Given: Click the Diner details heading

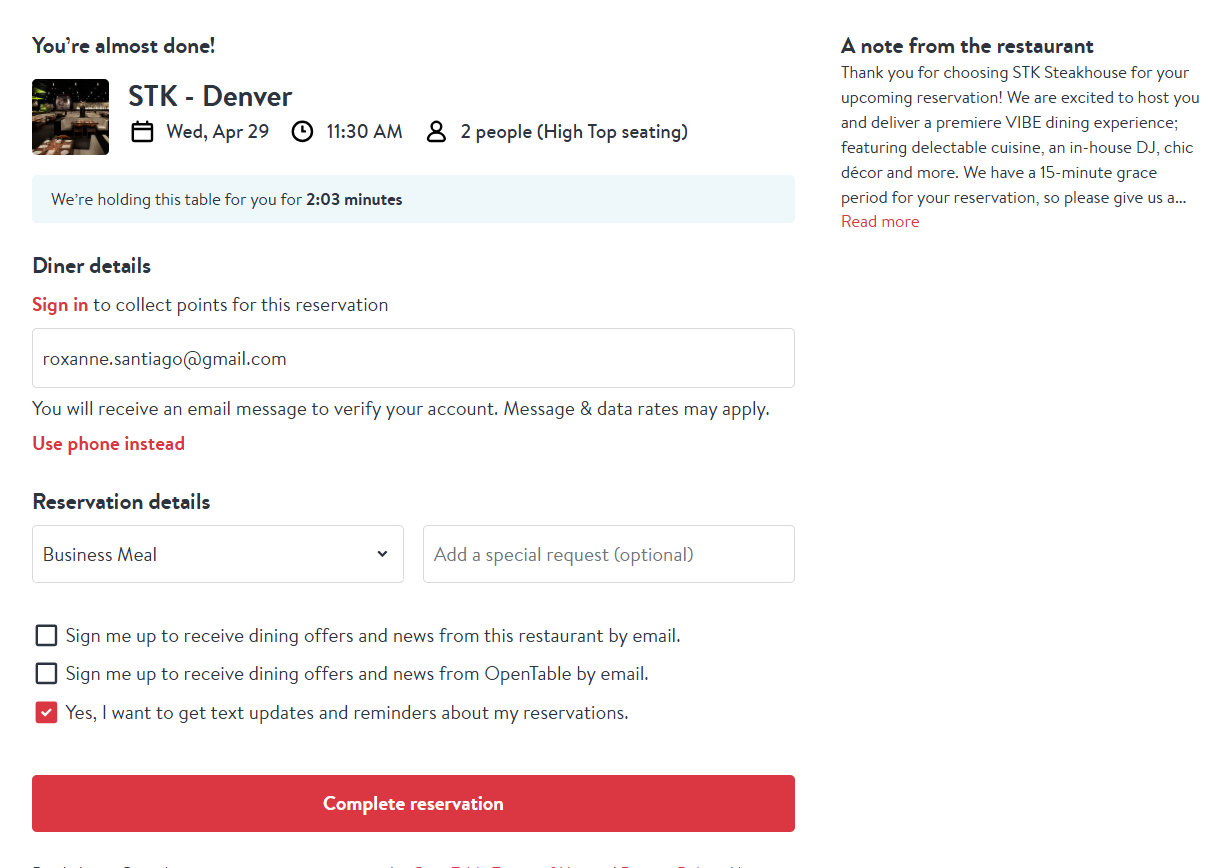Looking at the screenshot, I should click(x=92, y=266).
